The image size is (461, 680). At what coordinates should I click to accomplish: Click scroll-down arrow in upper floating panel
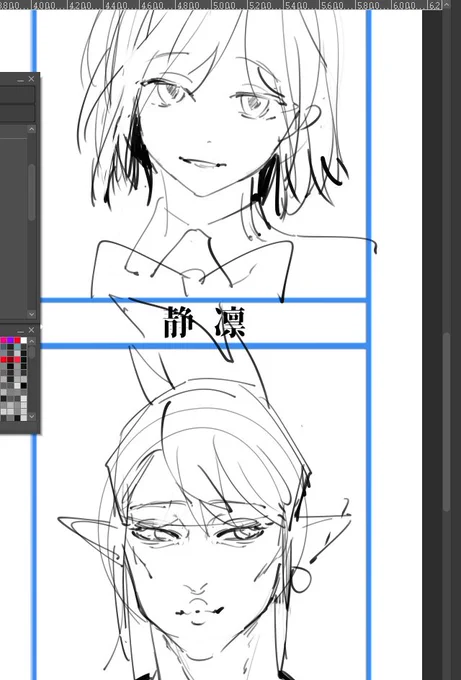31,314
